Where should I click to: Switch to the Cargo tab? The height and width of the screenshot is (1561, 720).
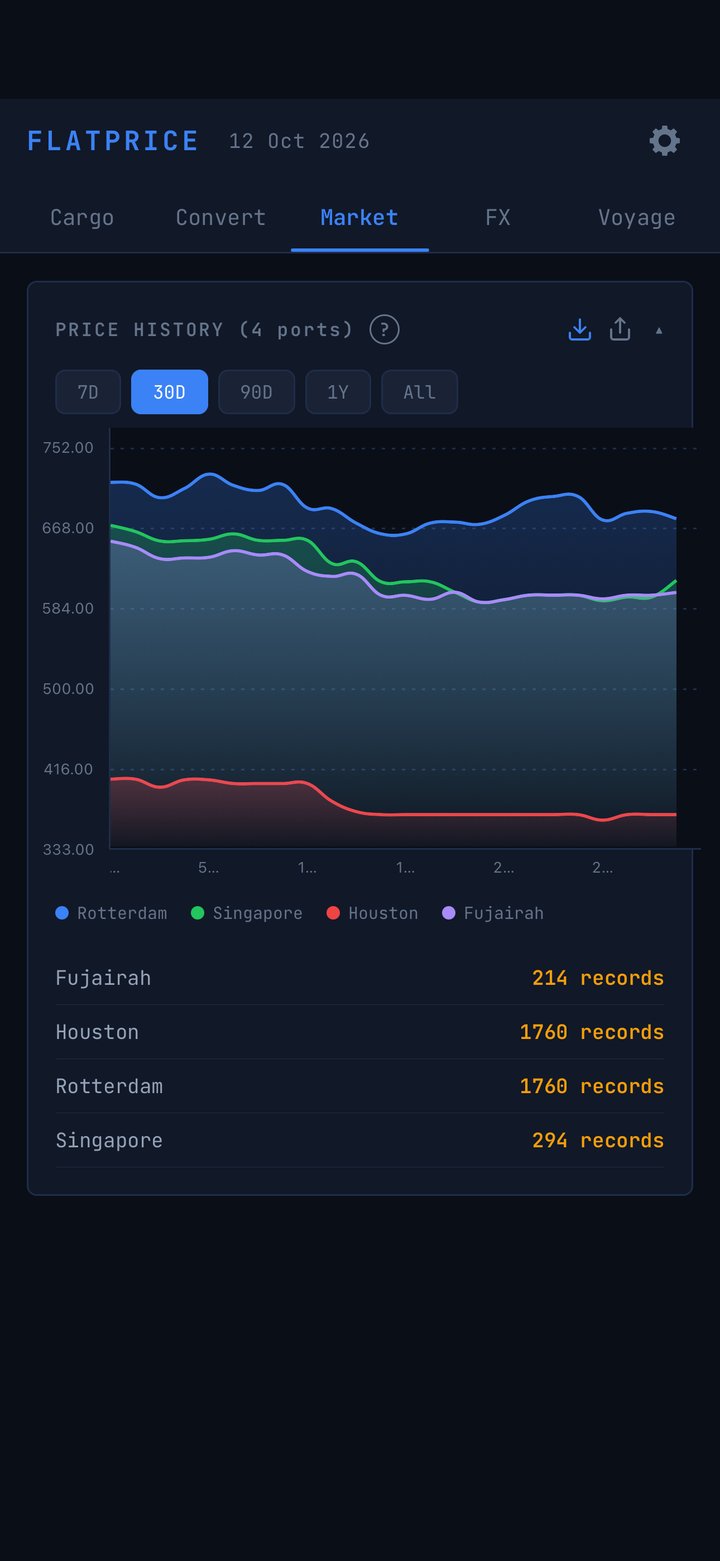coord(82,218)
